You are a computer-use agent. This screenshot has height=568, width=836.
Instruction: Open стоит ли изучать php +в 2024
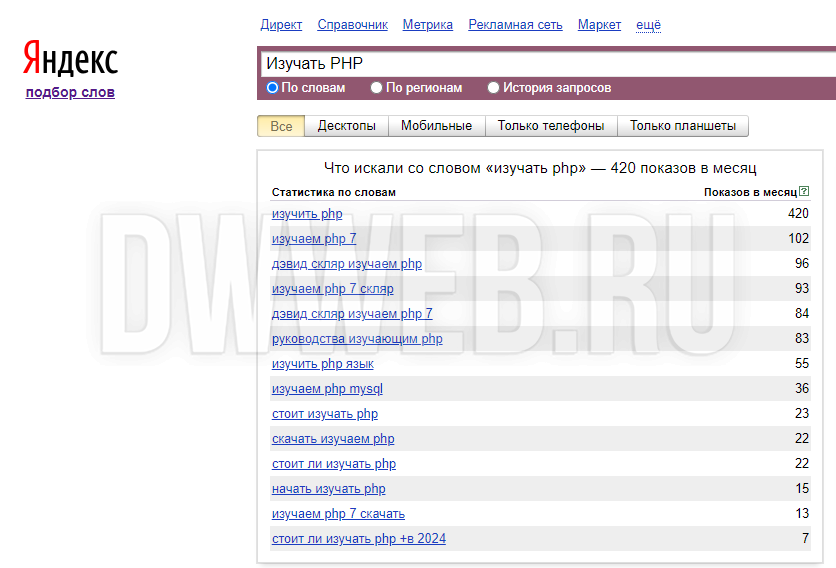pyautogui.click(x=359, y=539)
